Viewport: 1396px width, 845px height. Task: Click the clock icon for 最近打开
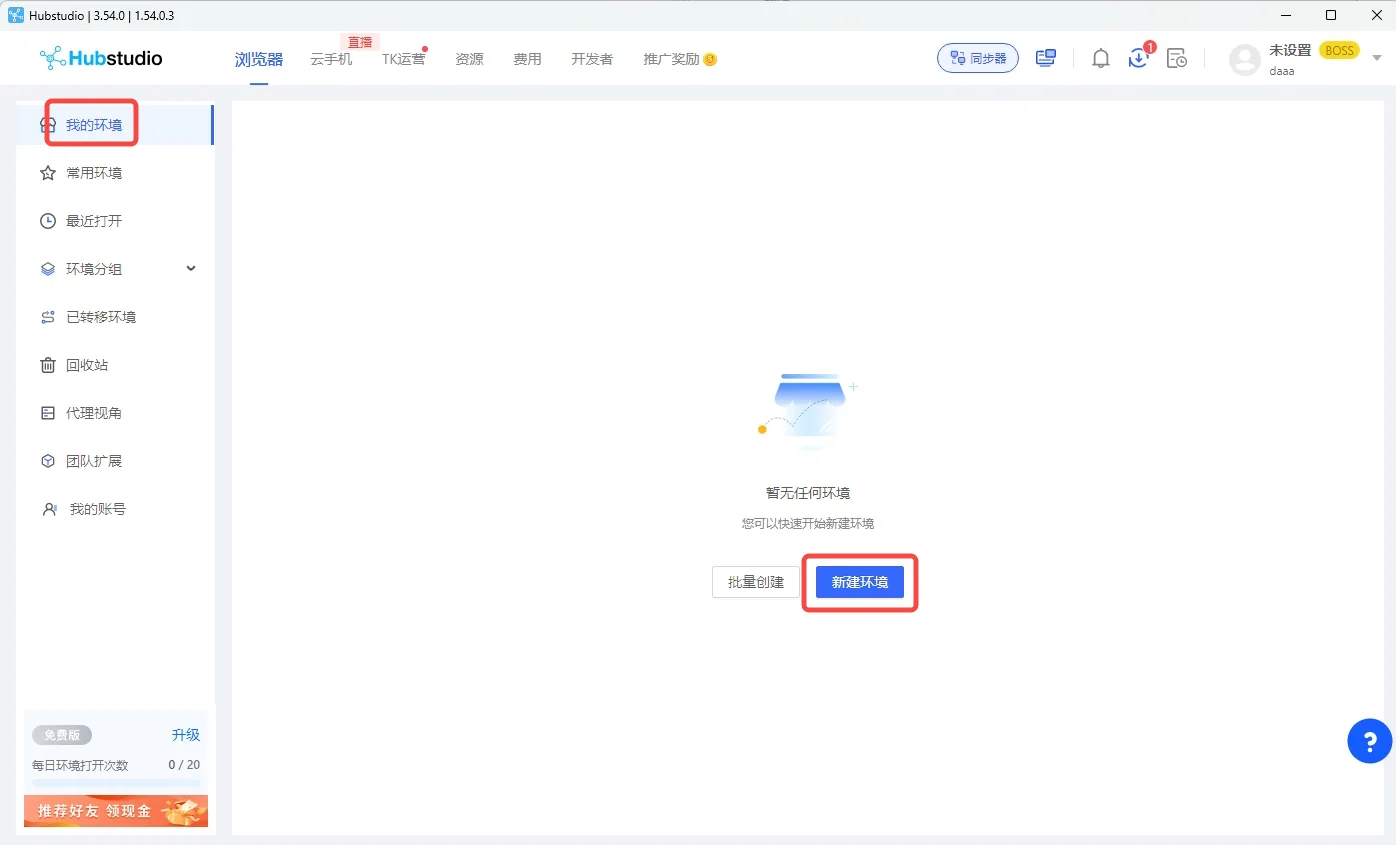[47, 221]
